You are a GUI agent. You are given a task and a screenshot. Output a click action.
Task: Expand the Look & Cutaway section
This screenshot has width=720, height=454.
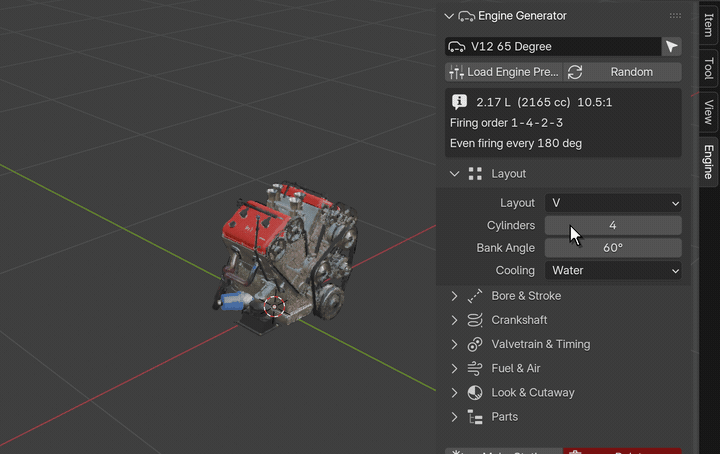(454, 393)
